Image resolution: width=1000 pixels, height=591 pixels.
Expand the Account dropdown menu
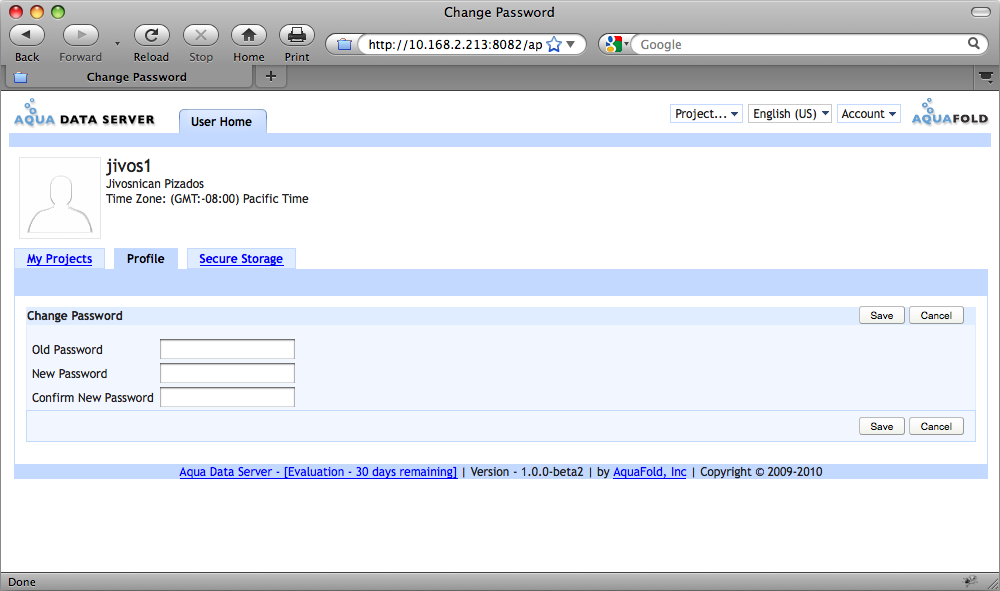coord(869,113)
